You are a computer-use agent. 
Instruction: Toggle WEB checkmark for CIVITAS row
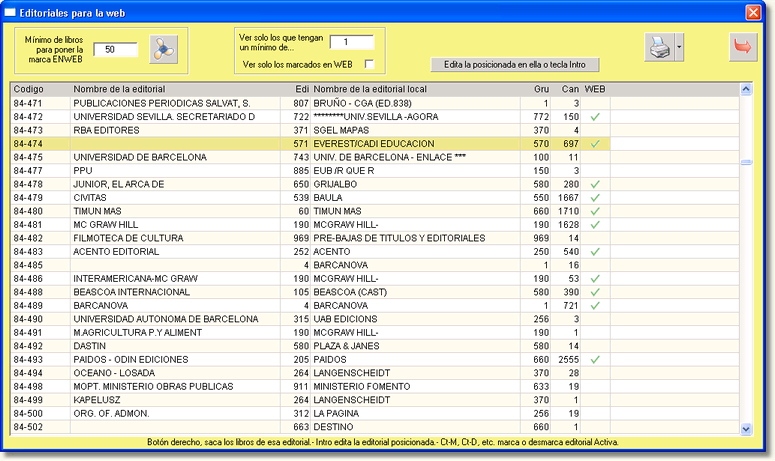[x=595, y=198]
